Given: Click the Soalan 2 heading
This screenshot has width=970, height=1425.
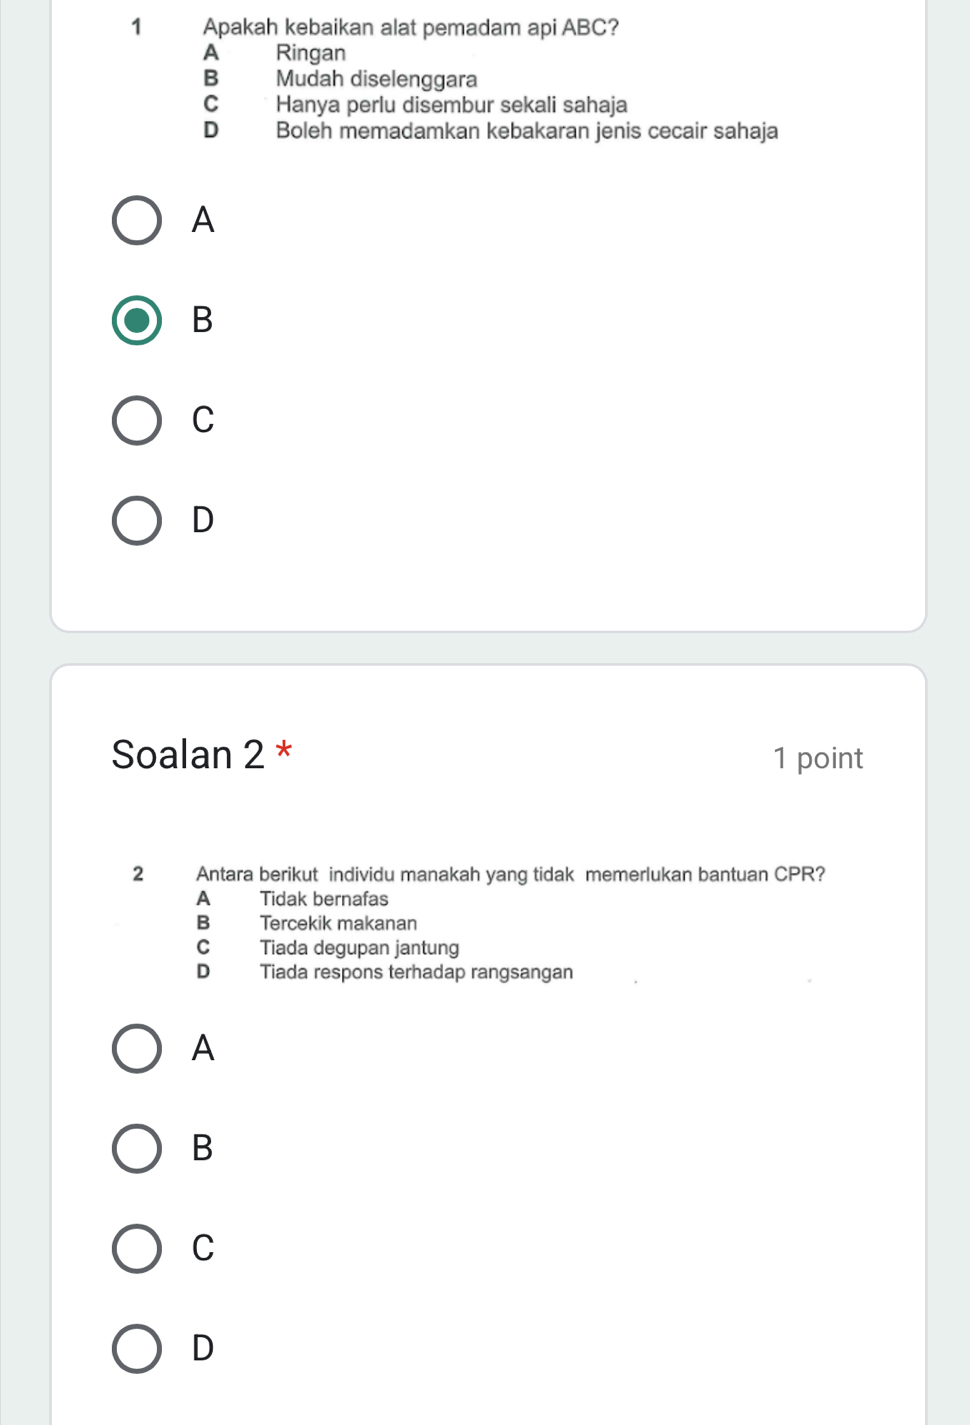Looking at the screenshot, I should pyautogui.click(x=188, y=755).
